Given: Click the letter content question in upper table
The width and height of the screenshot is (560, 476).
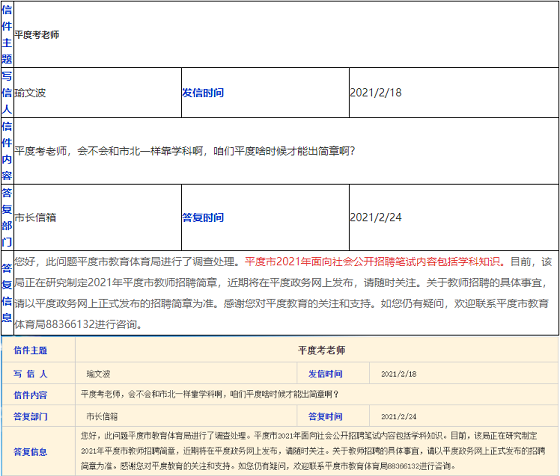Looking at the screenshot, I should pos(185,151).
